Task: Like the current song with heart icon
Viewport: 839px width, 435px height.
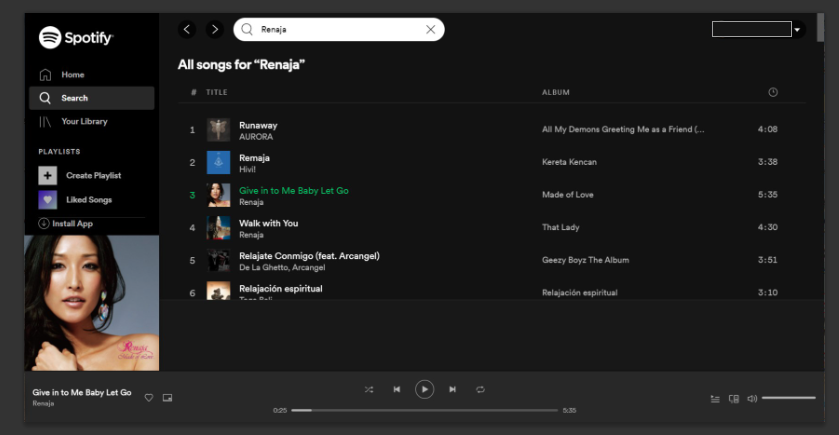Action: (149, 398)
